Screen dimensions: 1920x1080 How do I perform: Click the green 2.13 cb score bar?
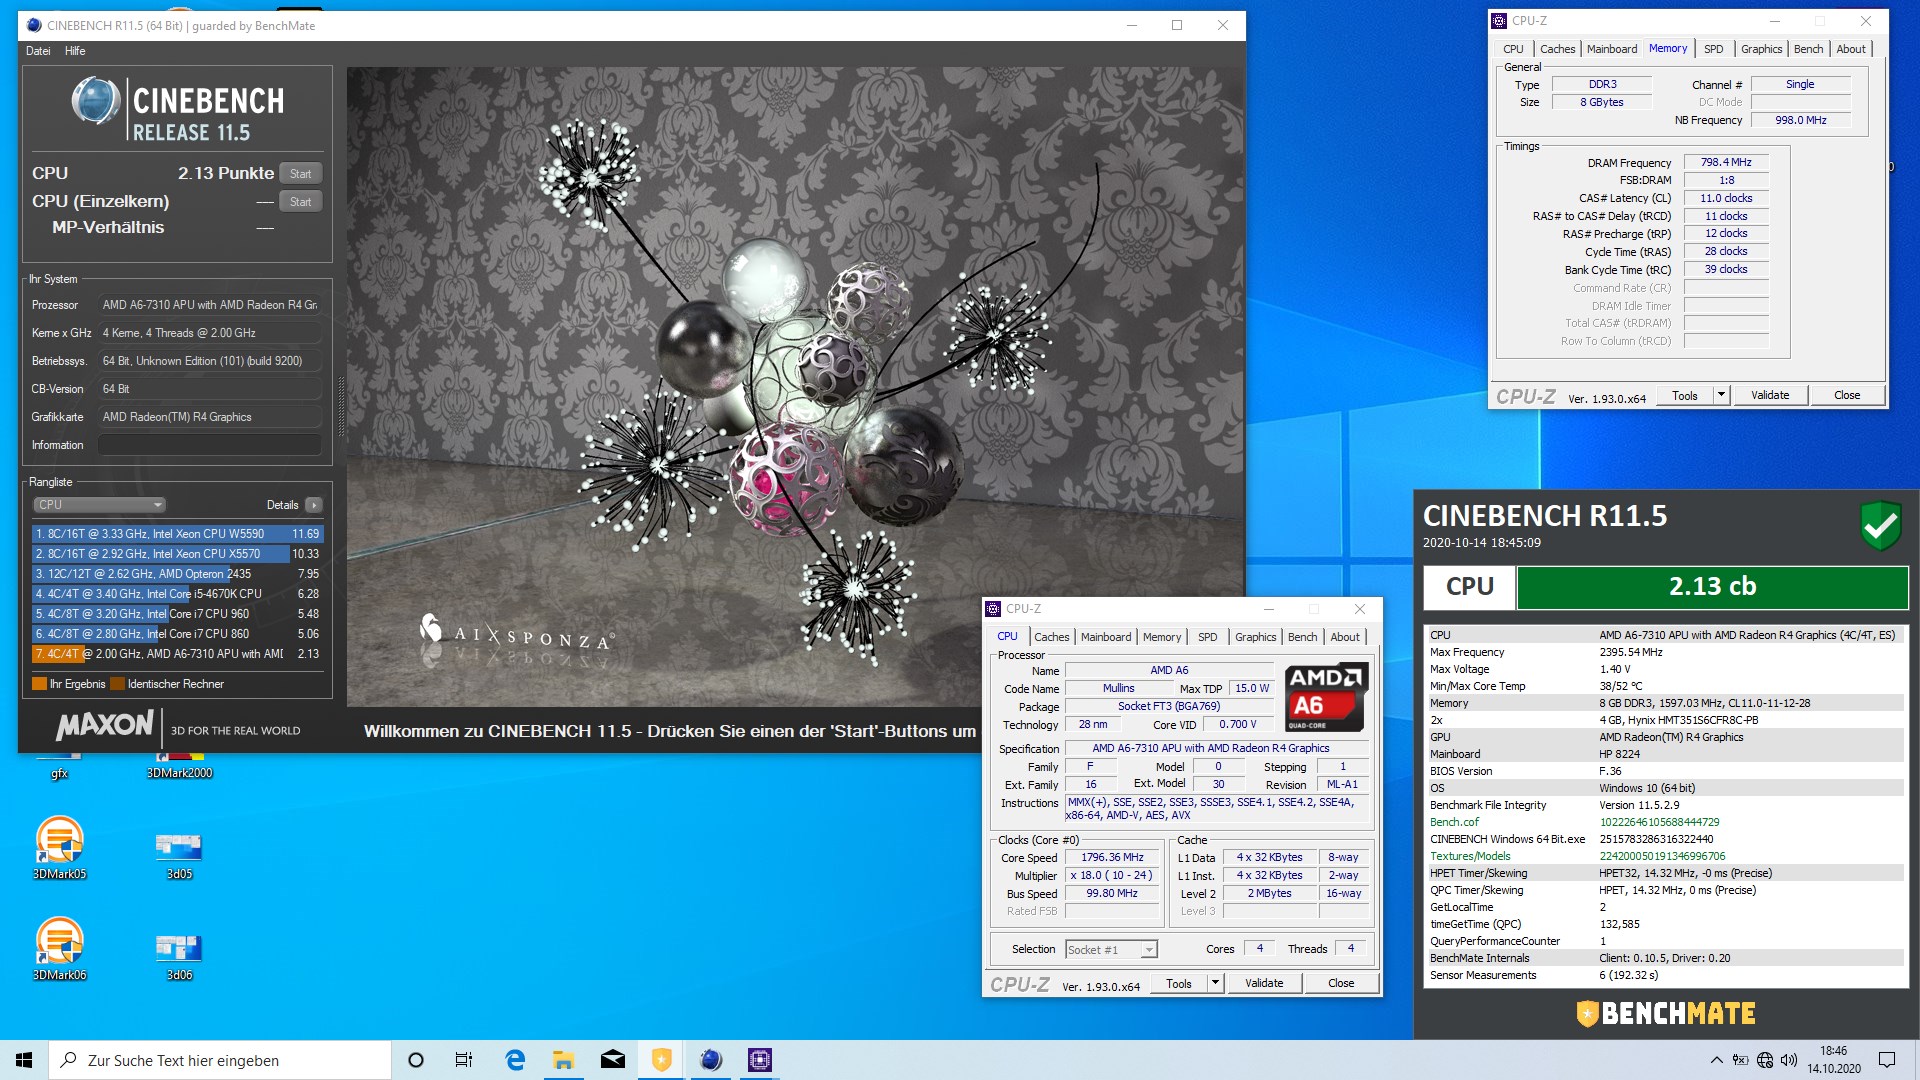(1712, 587)
